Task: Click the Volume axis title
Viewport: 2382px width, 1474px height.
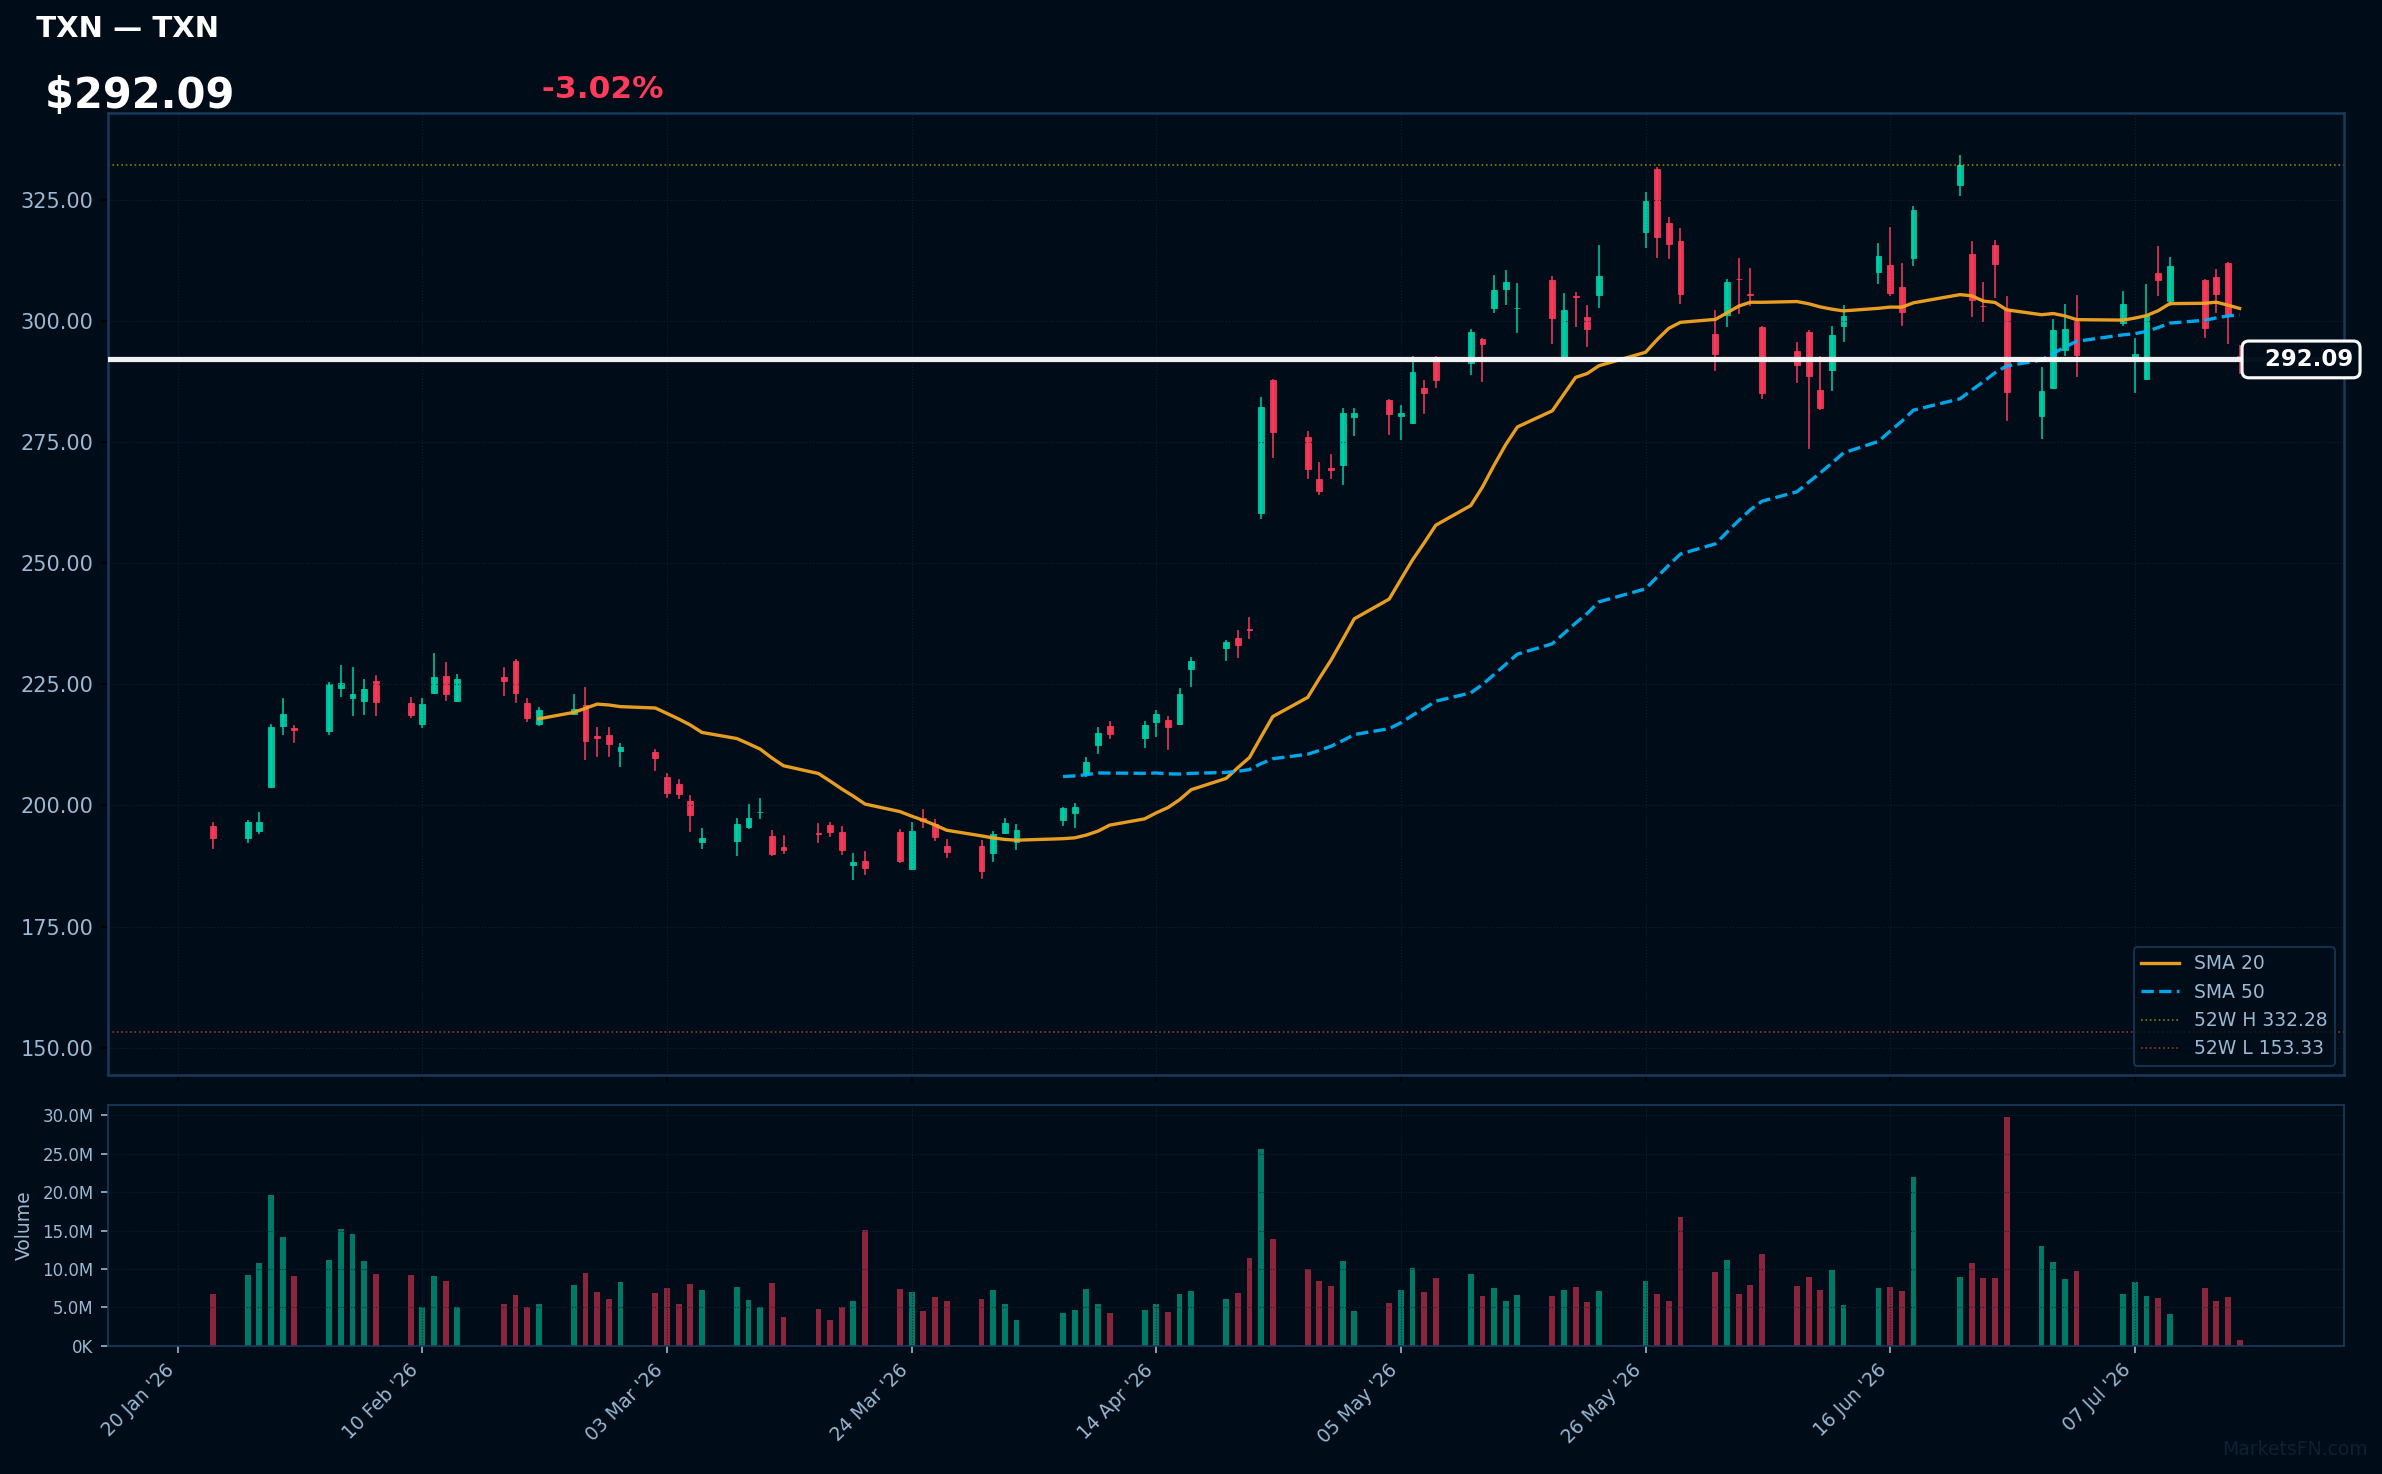Action: click(x=23, y=1226)
